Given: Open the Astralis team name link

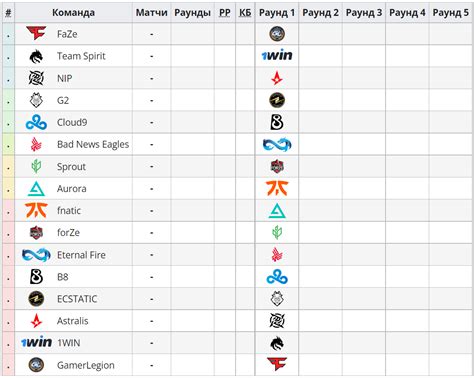Looking at the screenshot, I should pos(73,321).
